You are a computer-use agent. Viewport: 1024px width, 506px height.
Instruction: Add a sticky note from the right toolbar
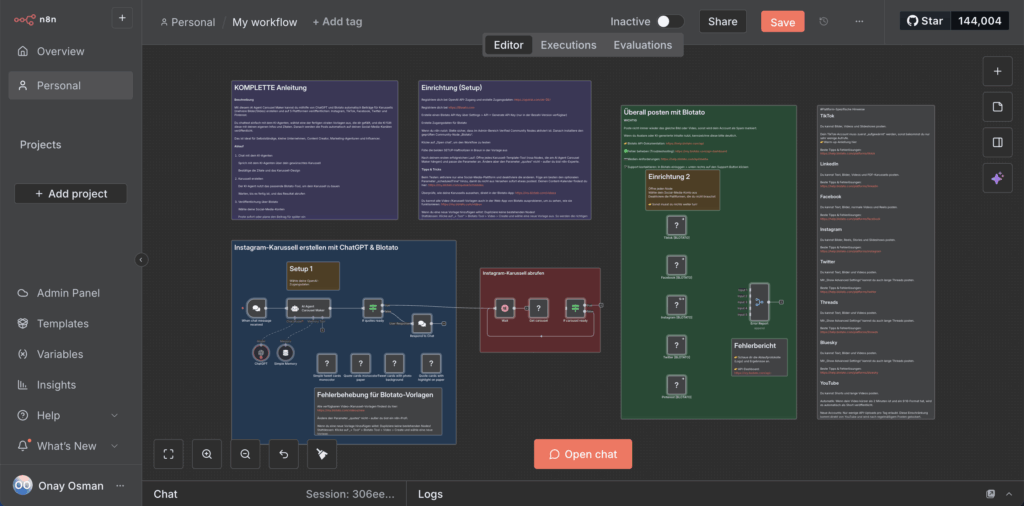click(x=997, y=107)
